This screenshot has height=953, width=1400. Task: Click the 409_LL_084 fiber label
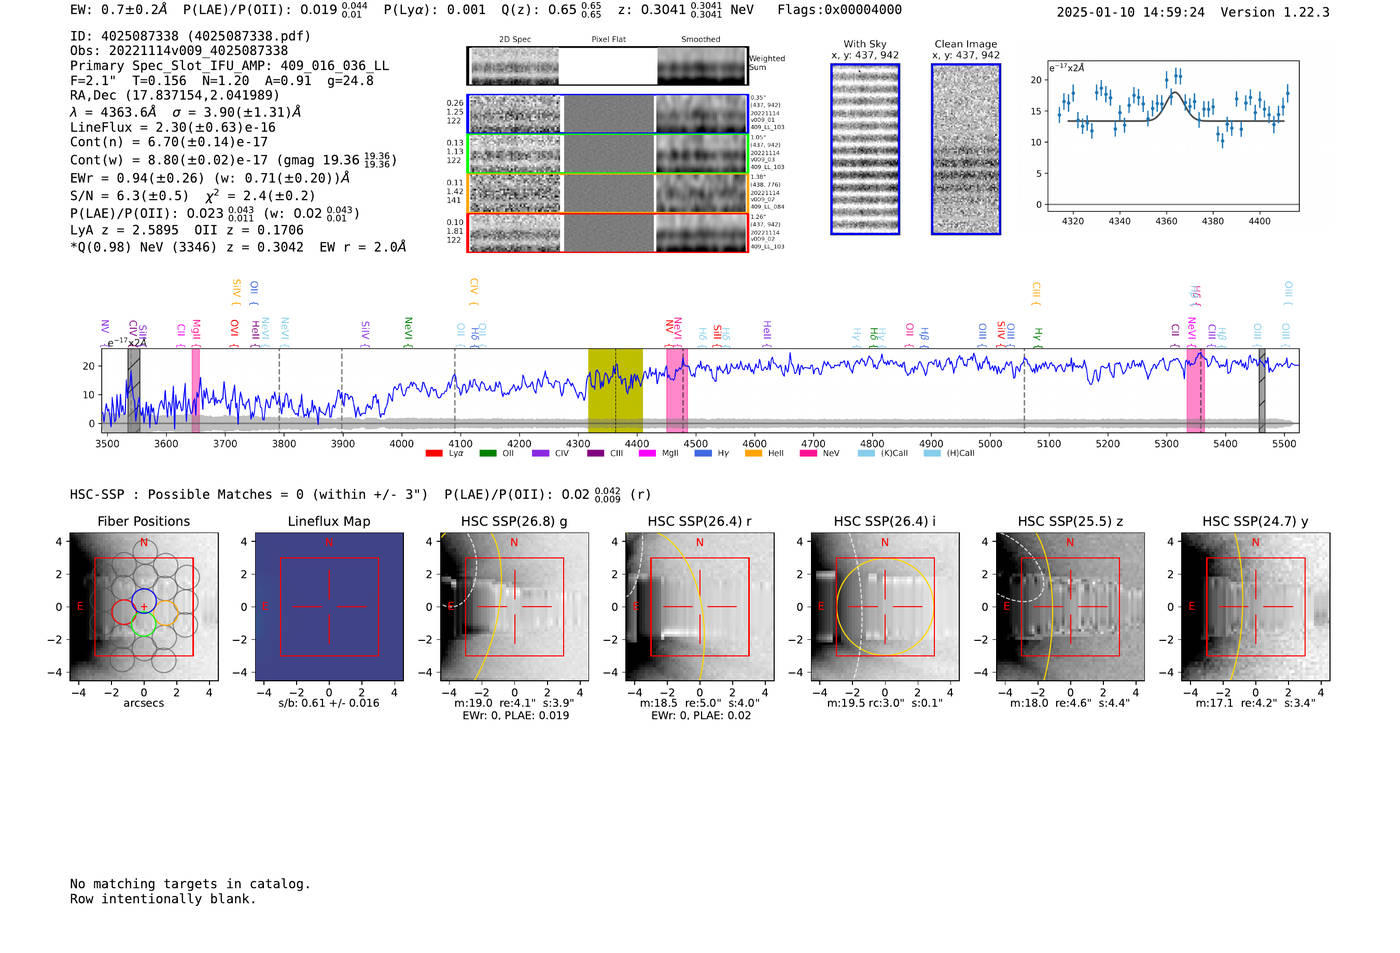768,207
